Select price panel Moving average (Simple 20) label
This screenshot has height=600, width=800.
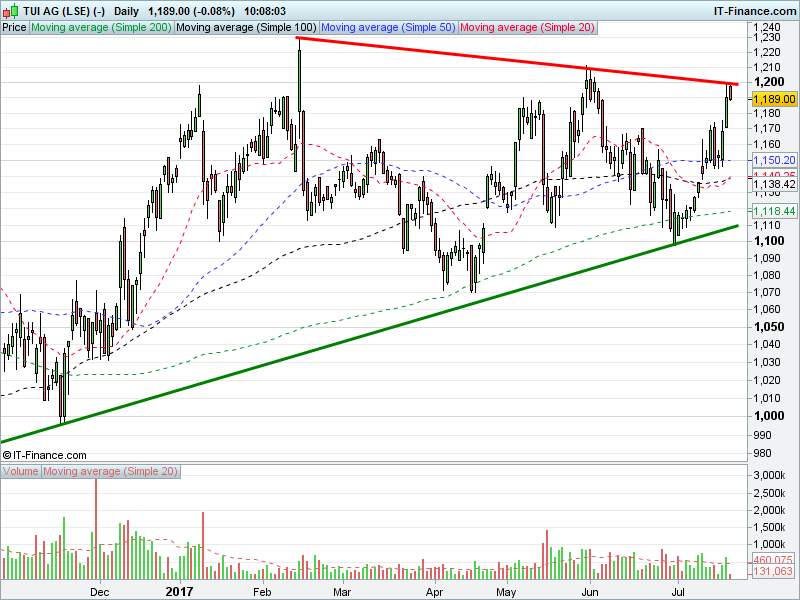[528, 28]
